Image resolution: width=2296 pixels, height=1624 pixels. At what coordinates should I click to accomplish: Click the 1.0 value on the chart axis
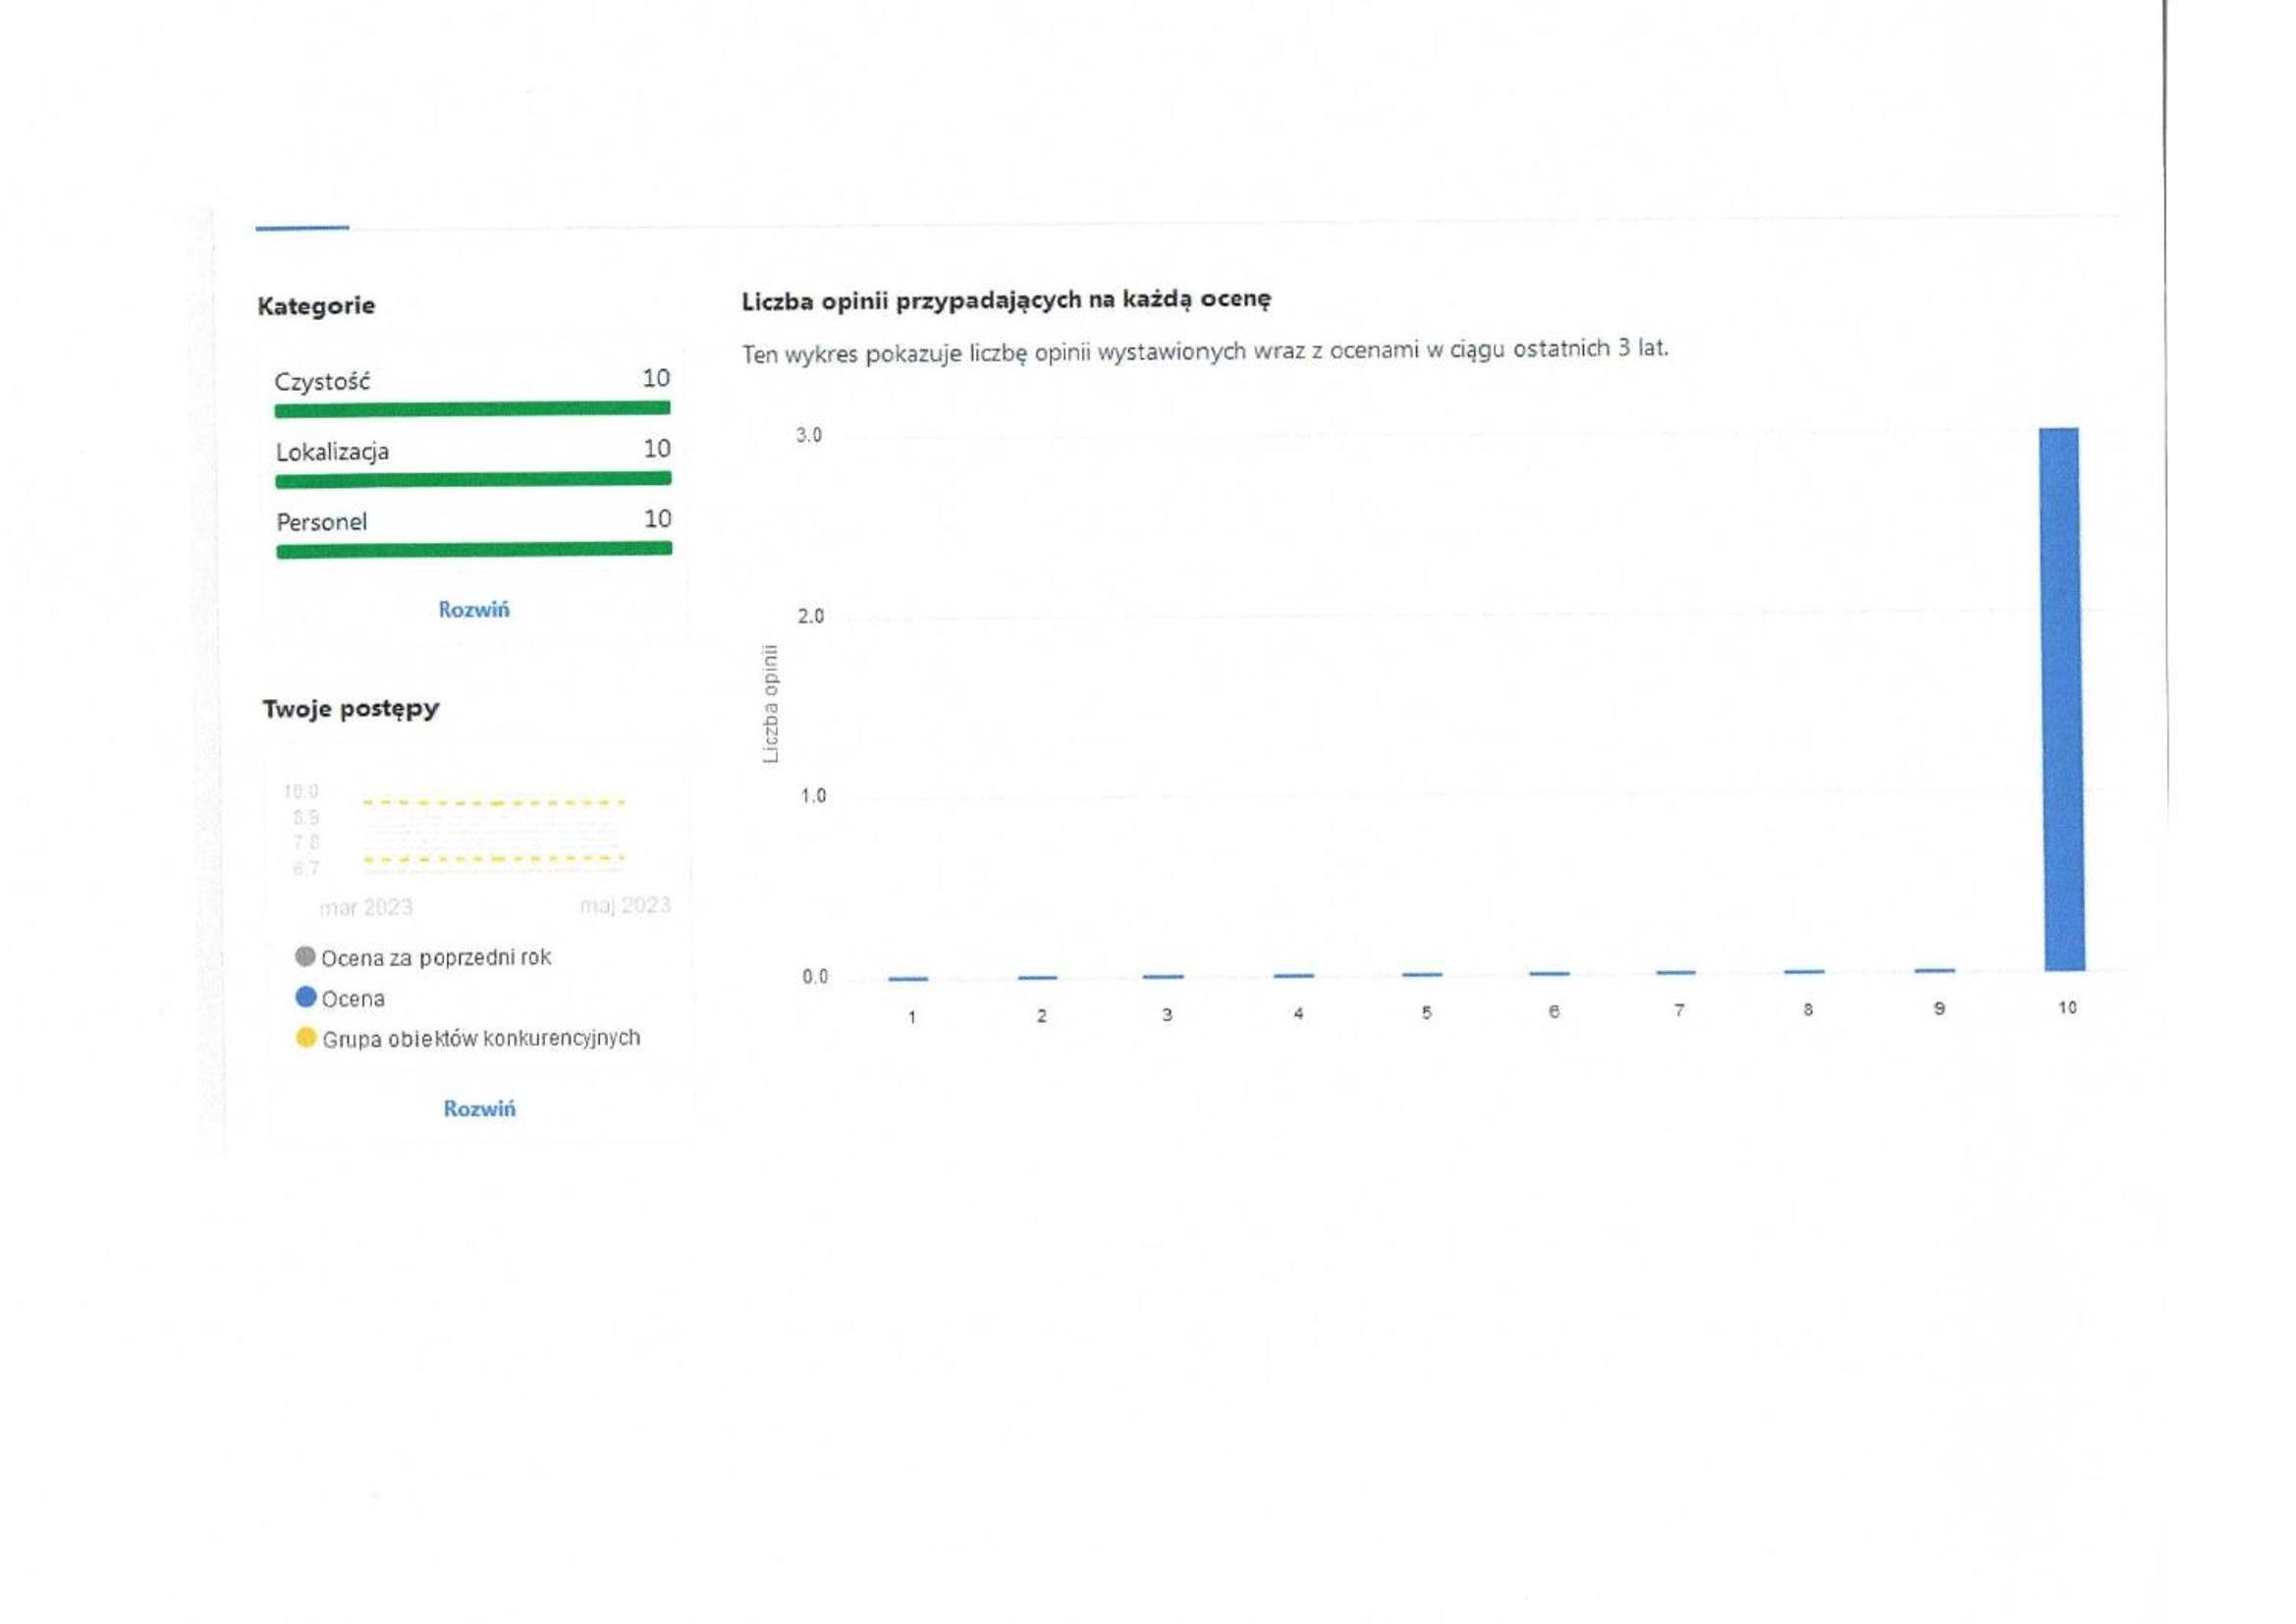click(x=813, y=796)
